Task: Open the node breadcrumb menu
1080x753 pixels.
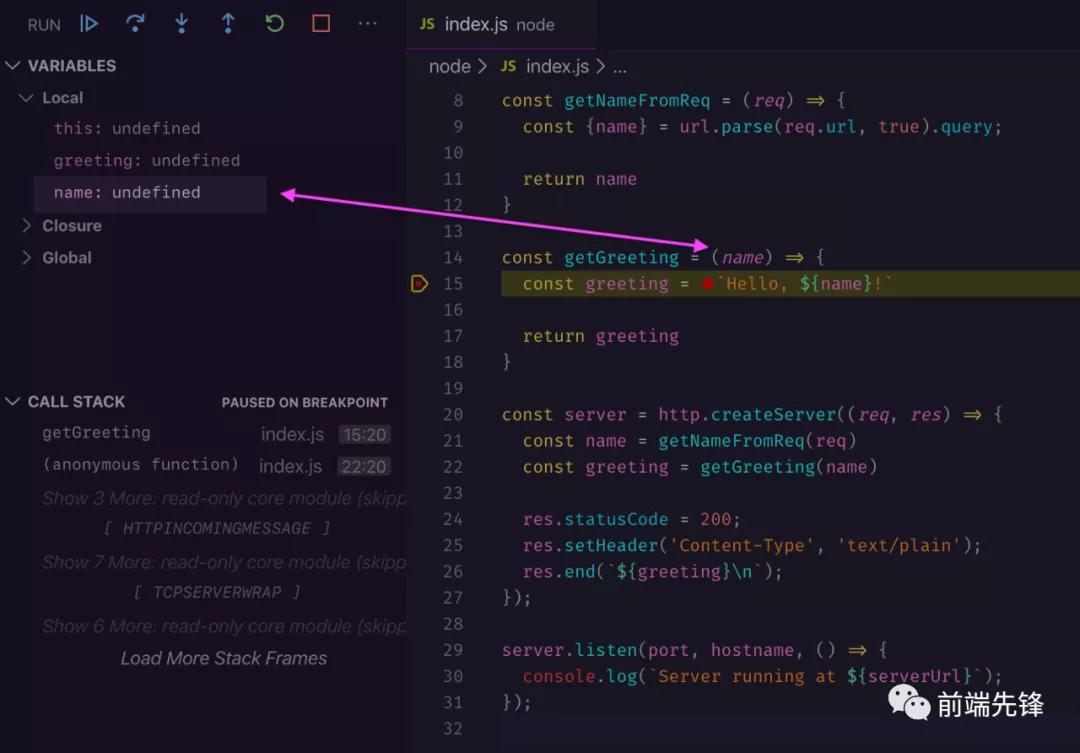Action: 450,66
